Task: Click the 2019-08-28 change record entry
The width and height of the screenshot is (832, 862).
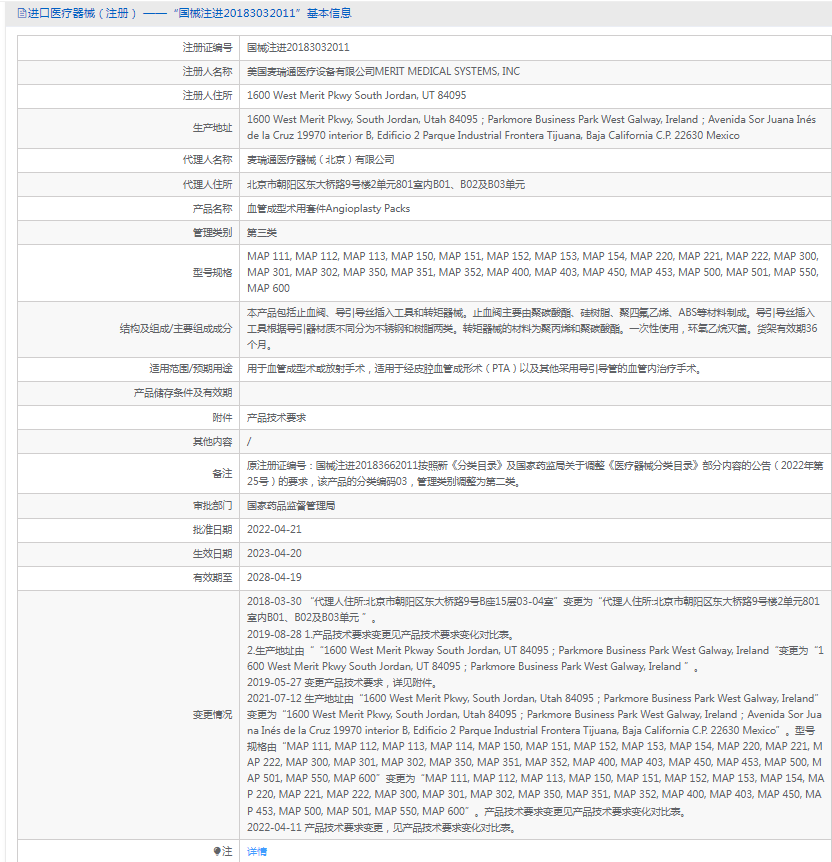Action: pyautogui.click(x=535, y=651)
